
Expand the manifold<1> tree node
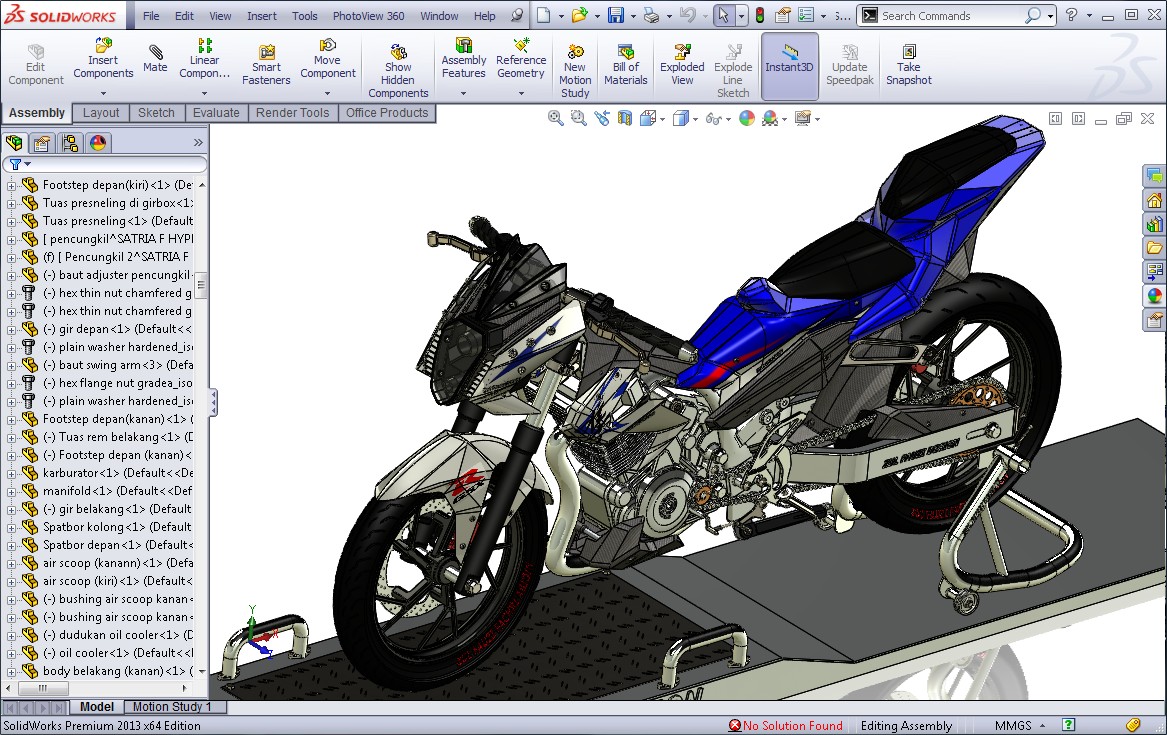10,492
